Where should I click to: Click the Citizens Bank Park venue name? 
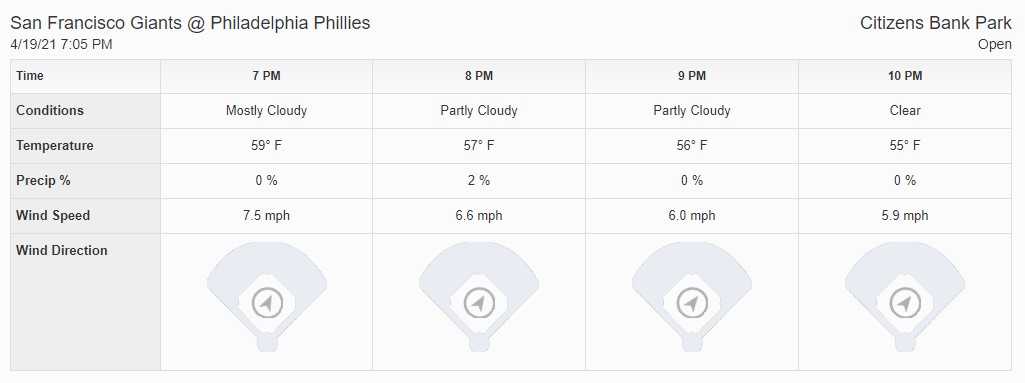[935, 23]
